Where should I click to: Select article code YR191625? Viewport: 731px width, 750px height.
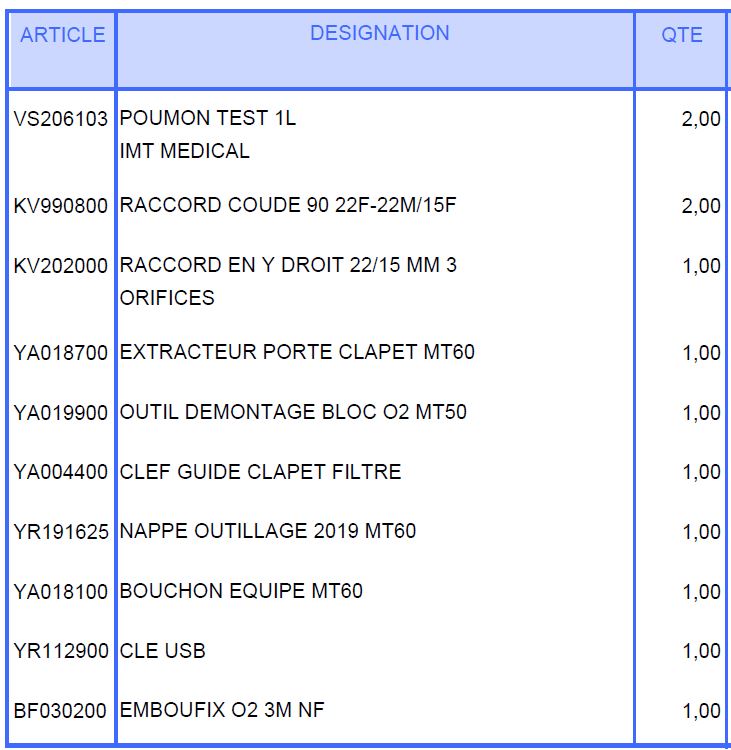[x=61, y=532]
